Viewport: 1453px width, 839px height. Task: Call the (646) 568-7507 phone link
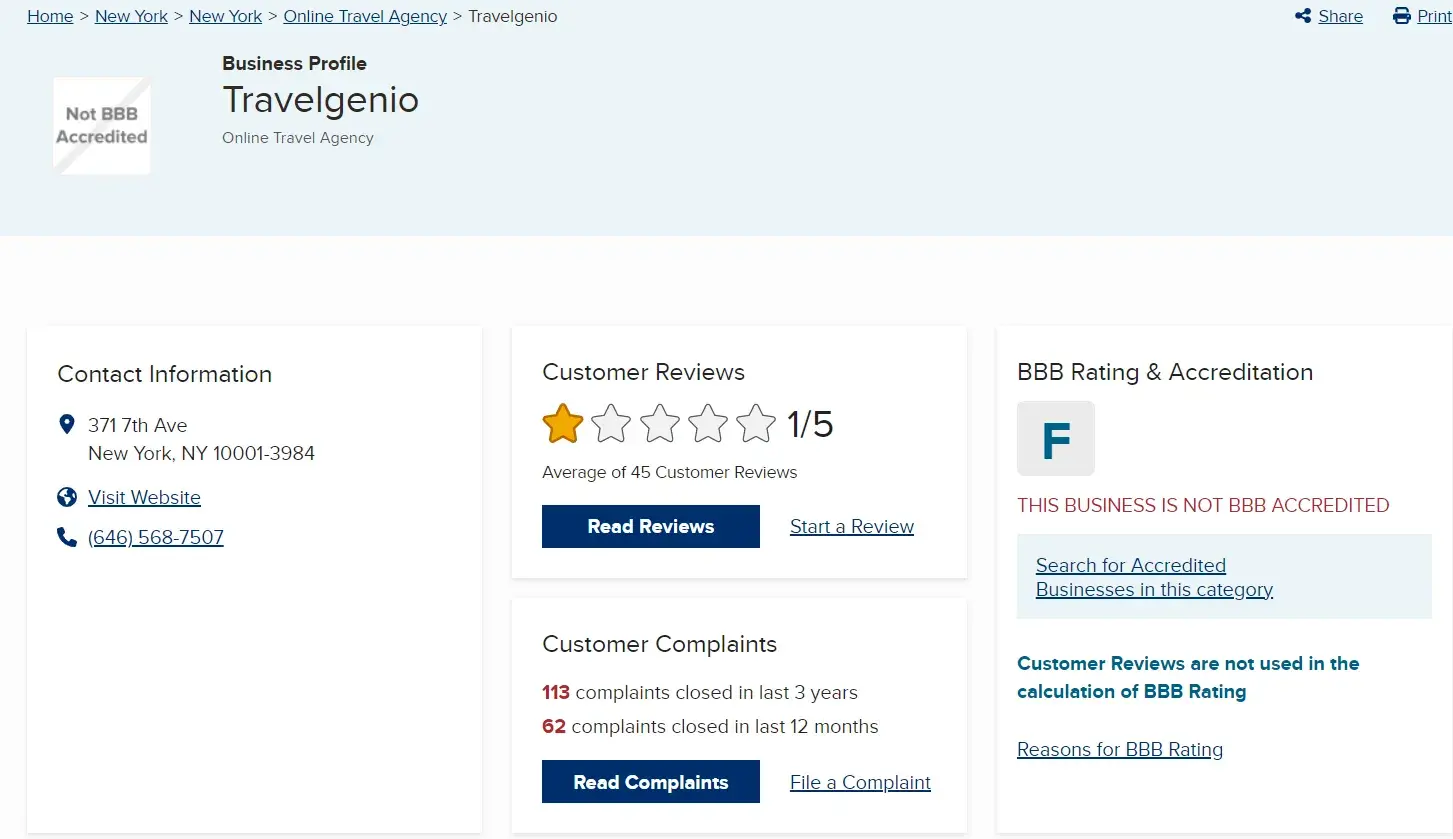(156, 537)
